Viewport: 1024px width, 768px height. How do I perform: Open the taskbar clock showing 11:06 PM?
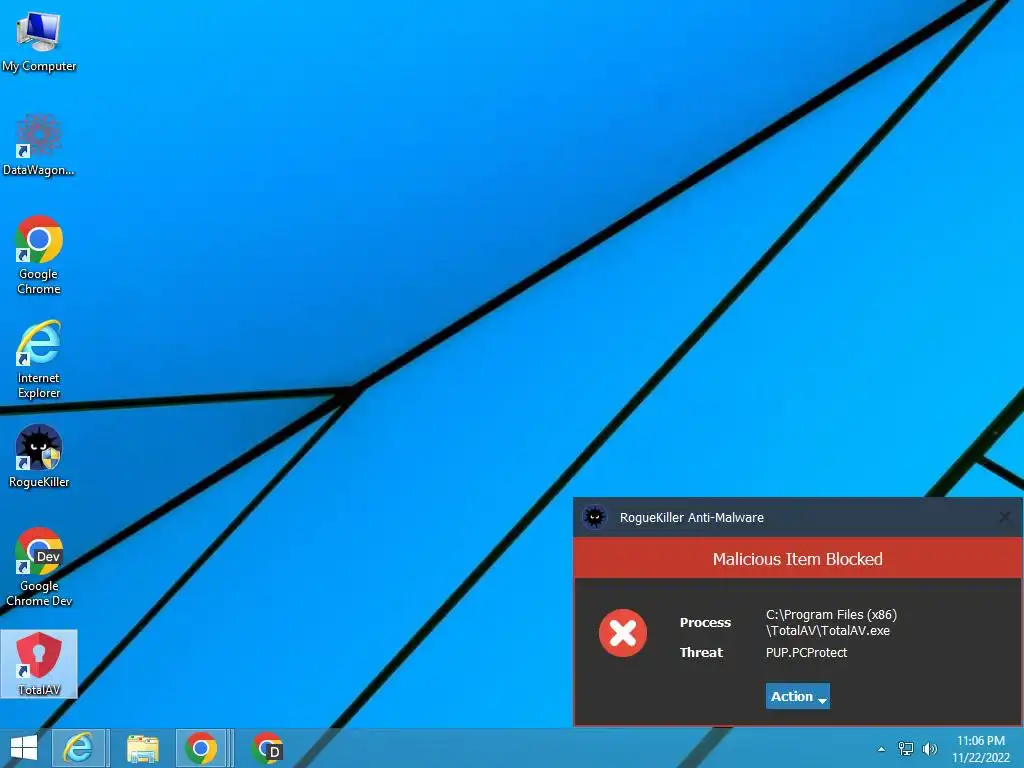981,749
